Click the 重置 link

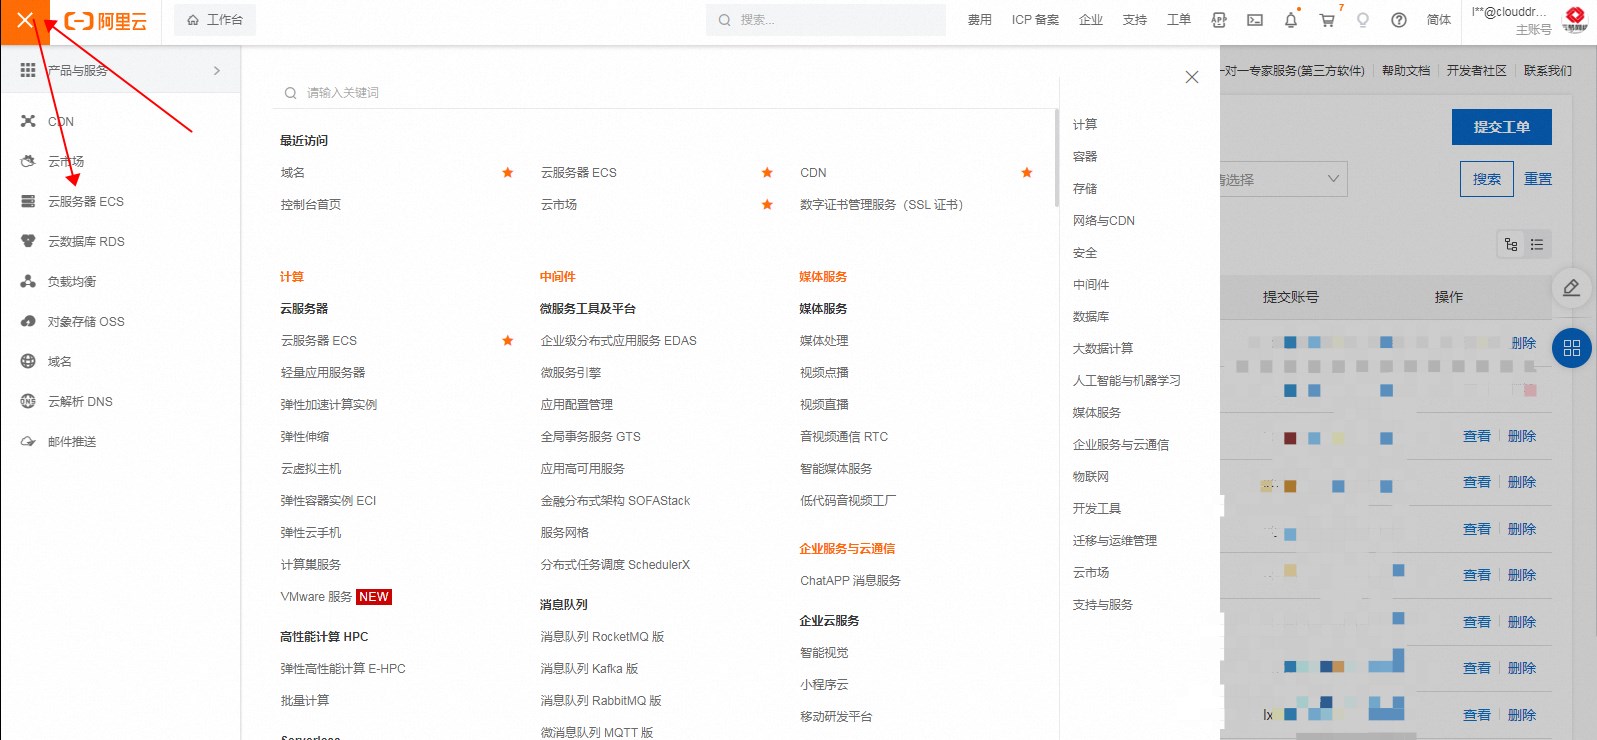click(1538, 179)
